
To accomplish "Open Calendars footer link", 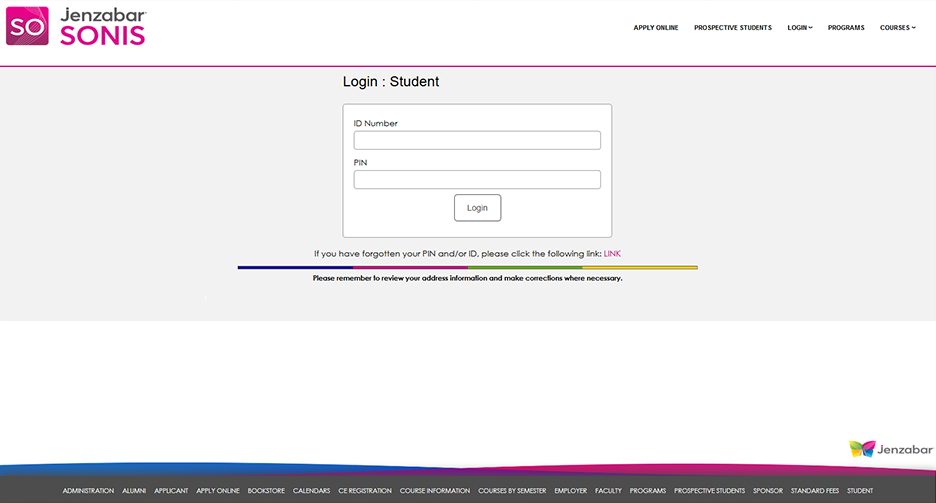I will [x=311, y=490].
